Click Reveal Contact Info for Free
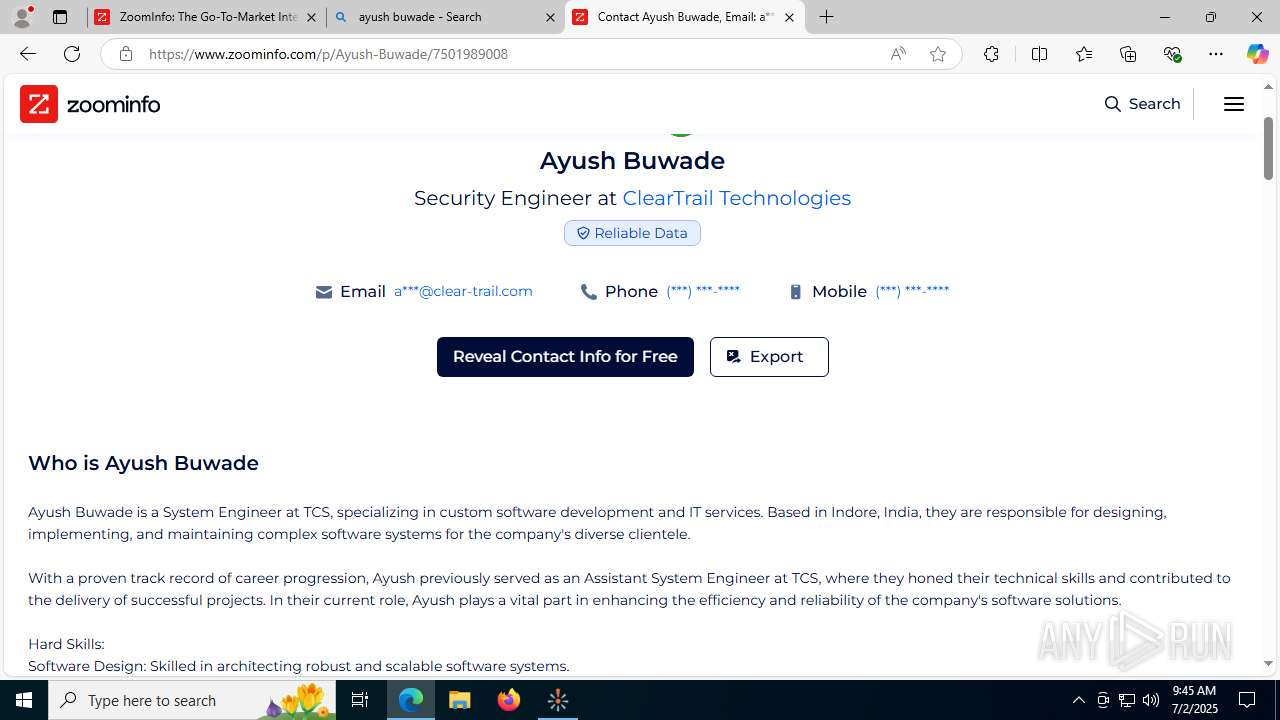This screenshot has width=1280, height=720. tap(565, 357)
